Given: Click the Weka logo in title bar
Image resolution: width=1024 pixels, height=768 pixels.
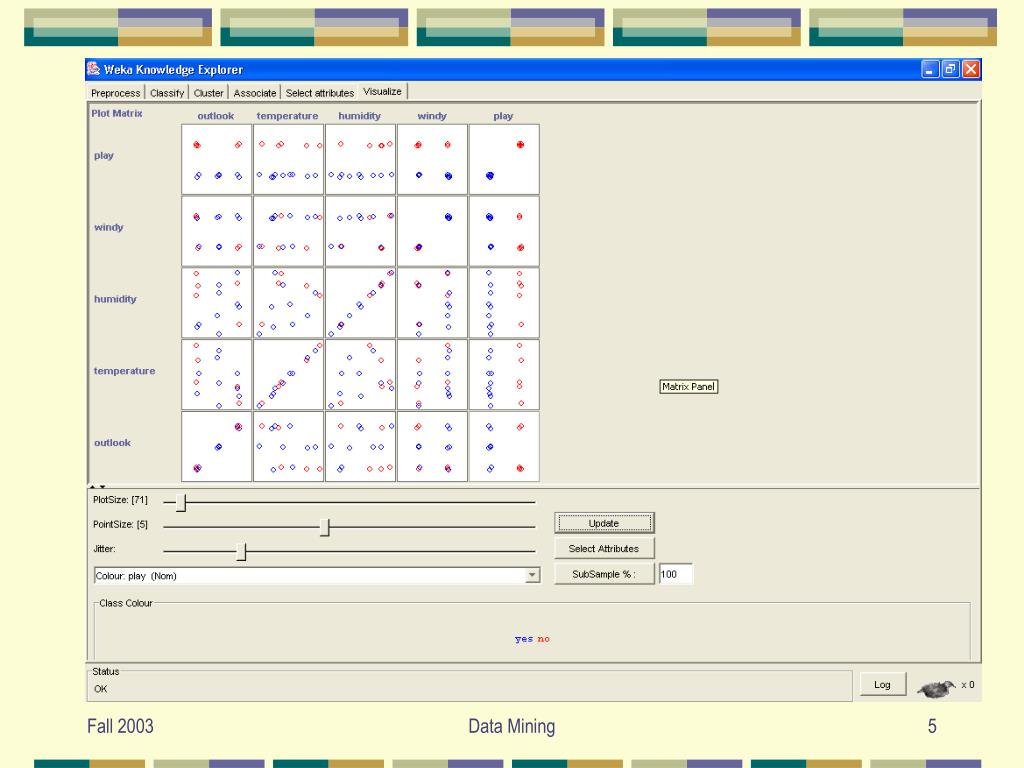Looking at the screenshot, I should tap(94, 69).
